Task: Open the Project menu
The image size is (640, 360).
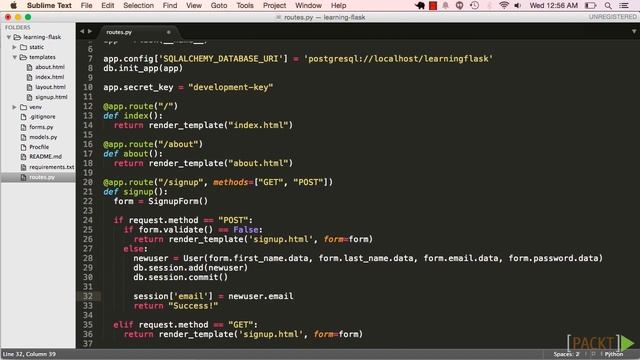Action: pos(274,5)
